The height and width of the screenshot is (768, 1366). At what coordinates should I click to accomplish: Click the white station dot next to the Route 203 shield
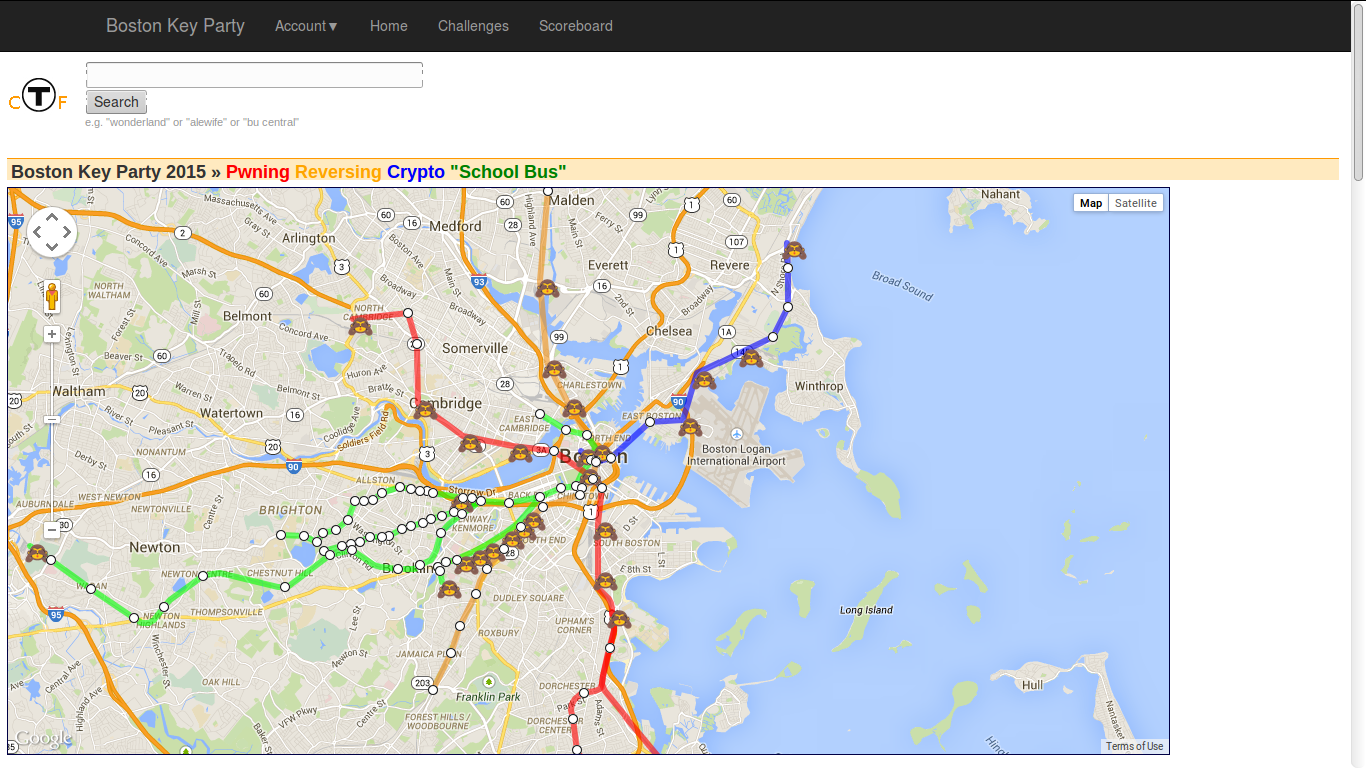[x=433, y=690]
